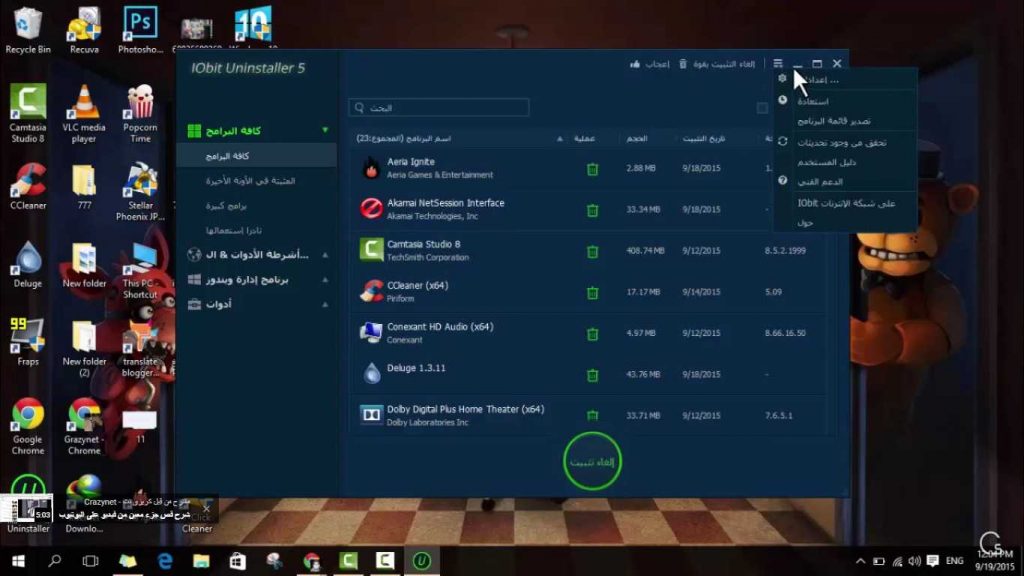Click the trash icon for Akamai NetSession Interface
Screen dimensions: 1024x576
592,210
